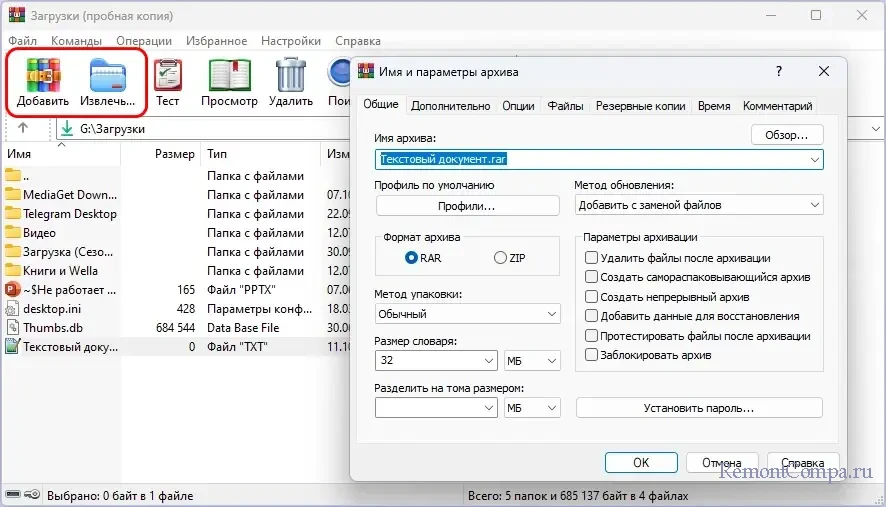The width and height of the screenshot is (886, 507).
Task: Open the Просмотр (View) book icon
Action: pos(229,78)
